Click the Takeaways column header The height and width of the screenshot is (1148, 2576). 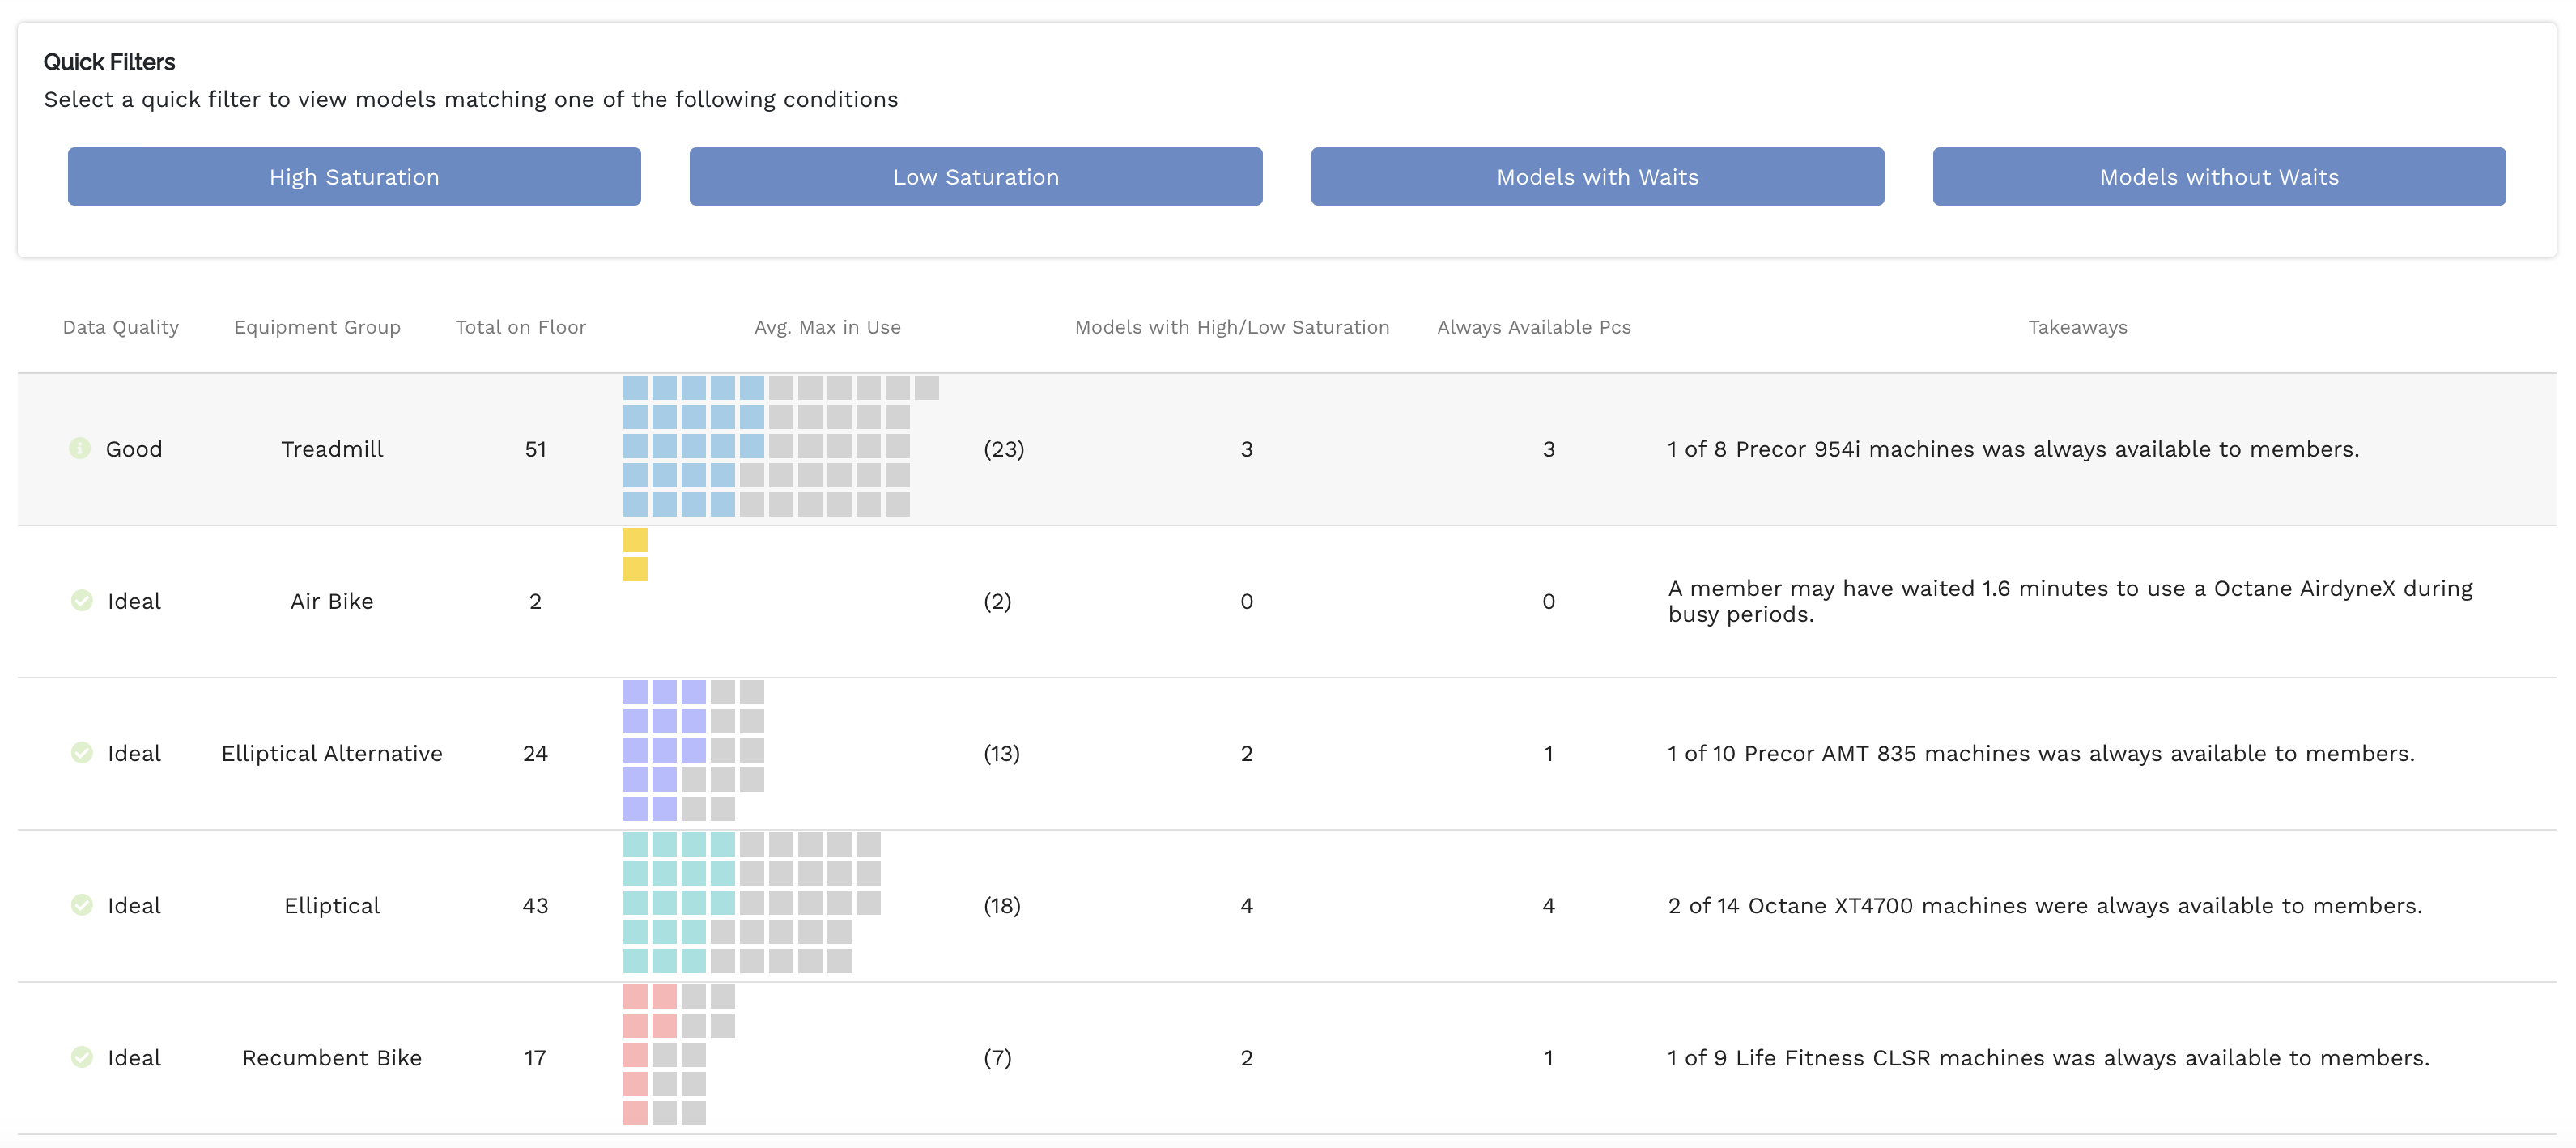click(2077, 327)
